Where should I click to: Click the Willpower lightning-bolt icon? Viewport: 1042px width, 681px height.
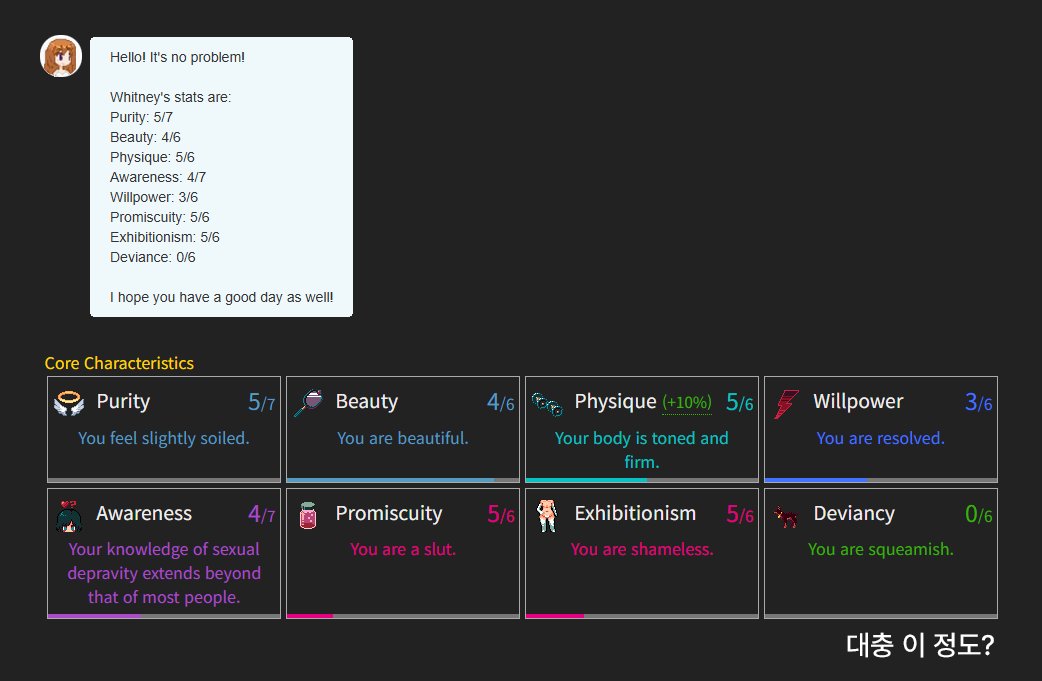786,403
